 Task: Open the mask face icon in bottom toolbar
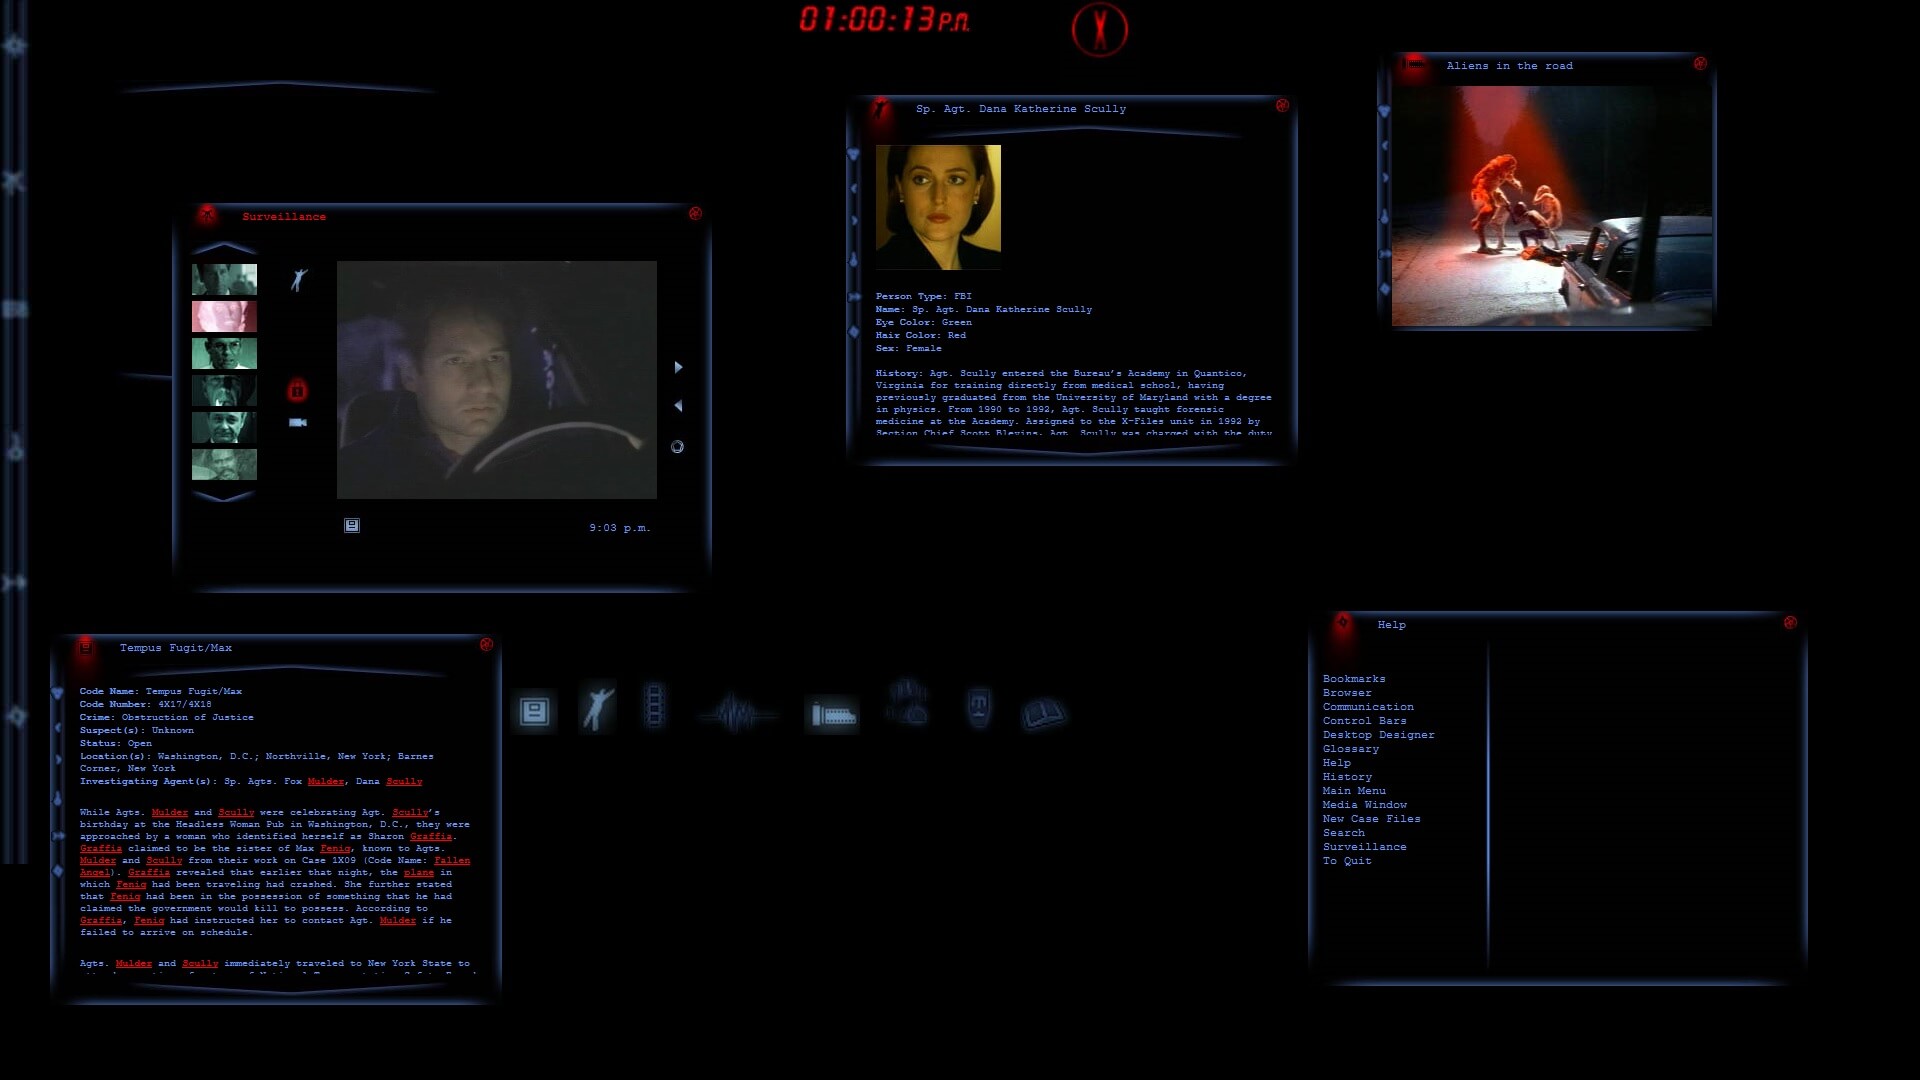point(979,707)
